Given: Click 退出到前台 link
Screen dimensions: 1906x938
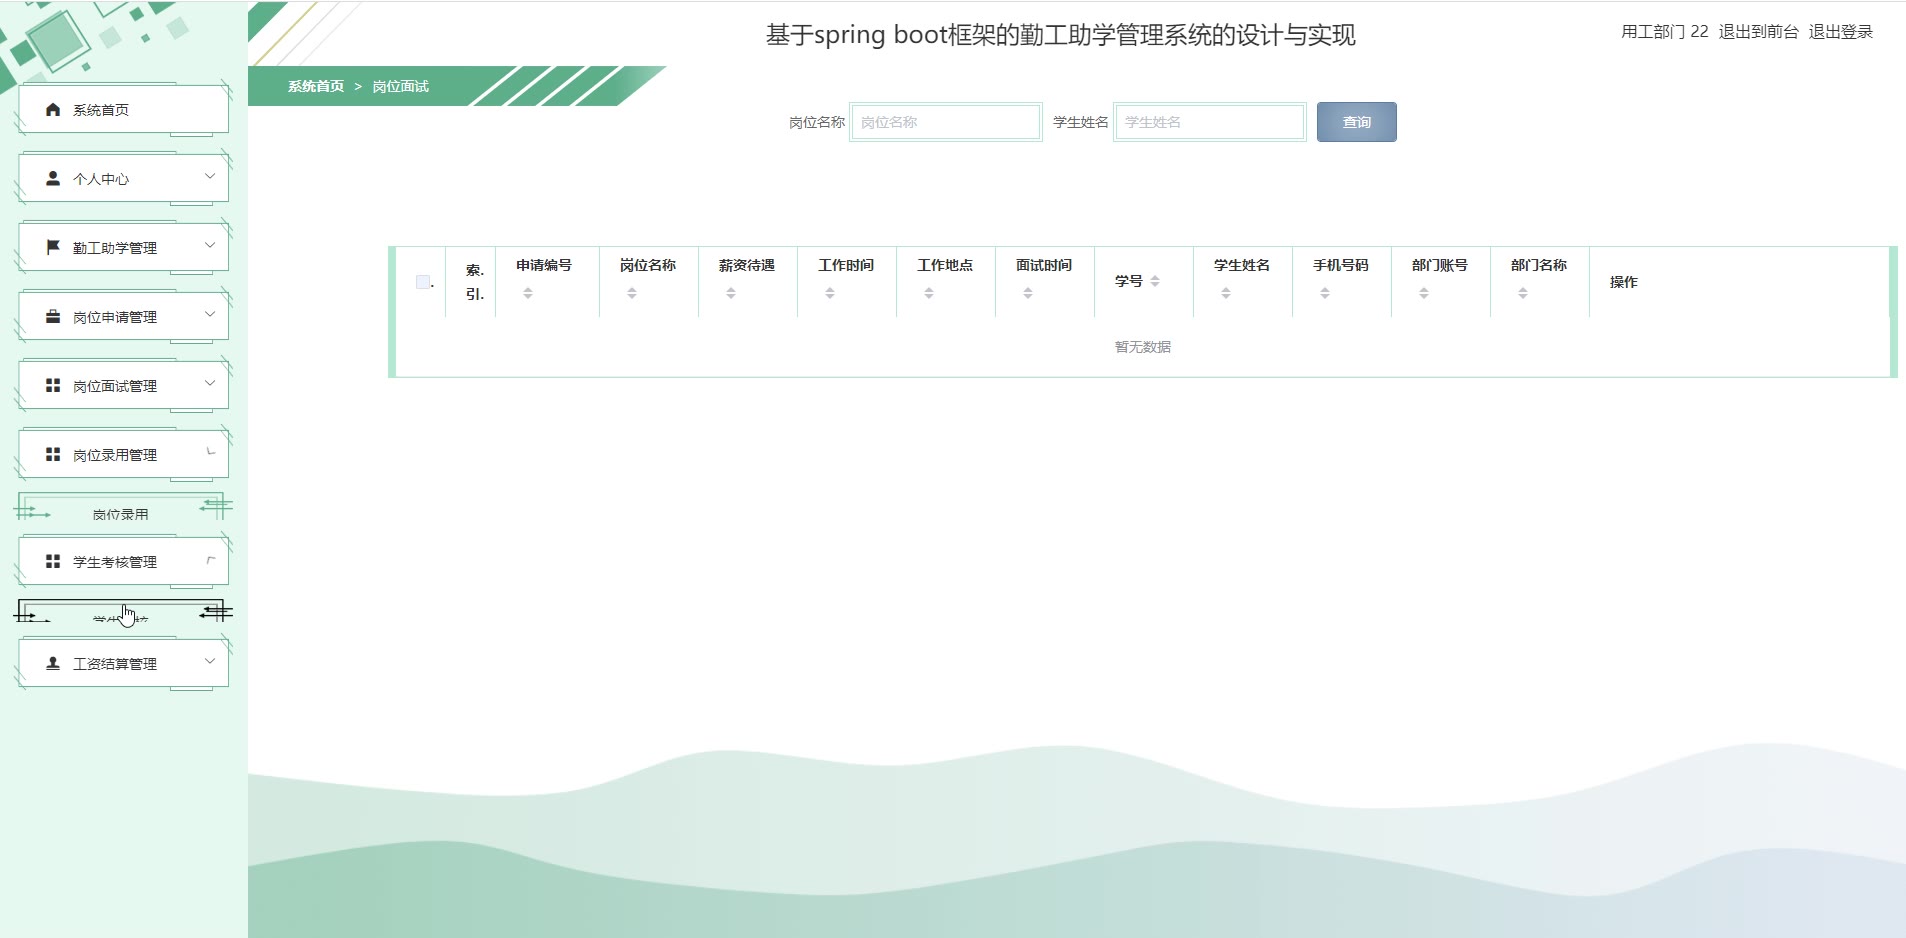Looking at the screenshot, I should click(x=1758, y=32).
